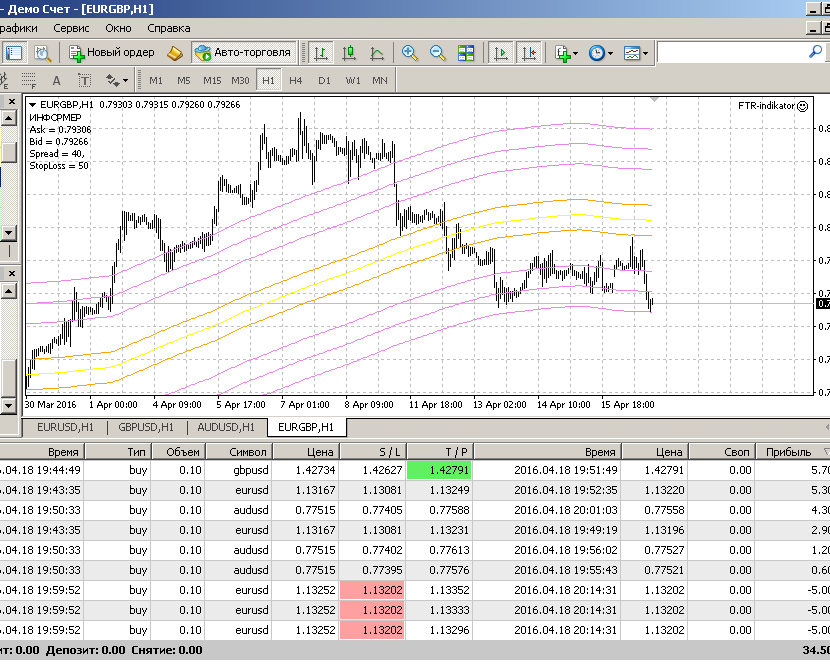Click the triangle before EURGBP,H1 chart title

point(33,105)
